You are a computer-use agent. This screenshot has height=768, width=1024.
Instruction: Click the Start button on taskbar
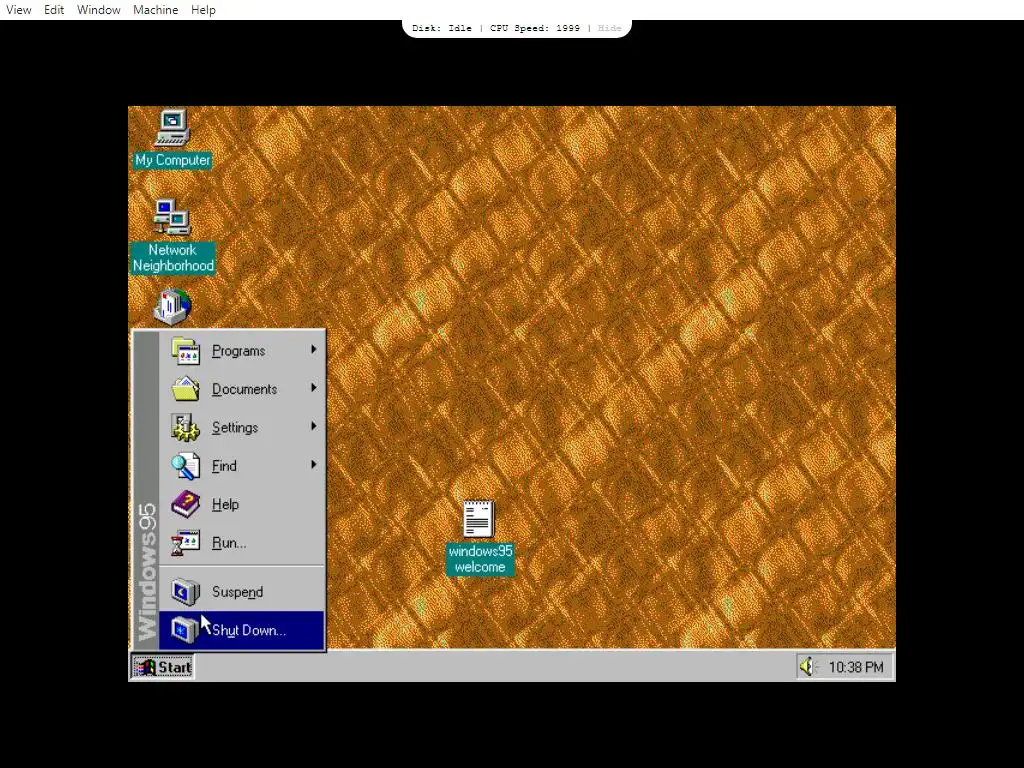tap(163, 667)
